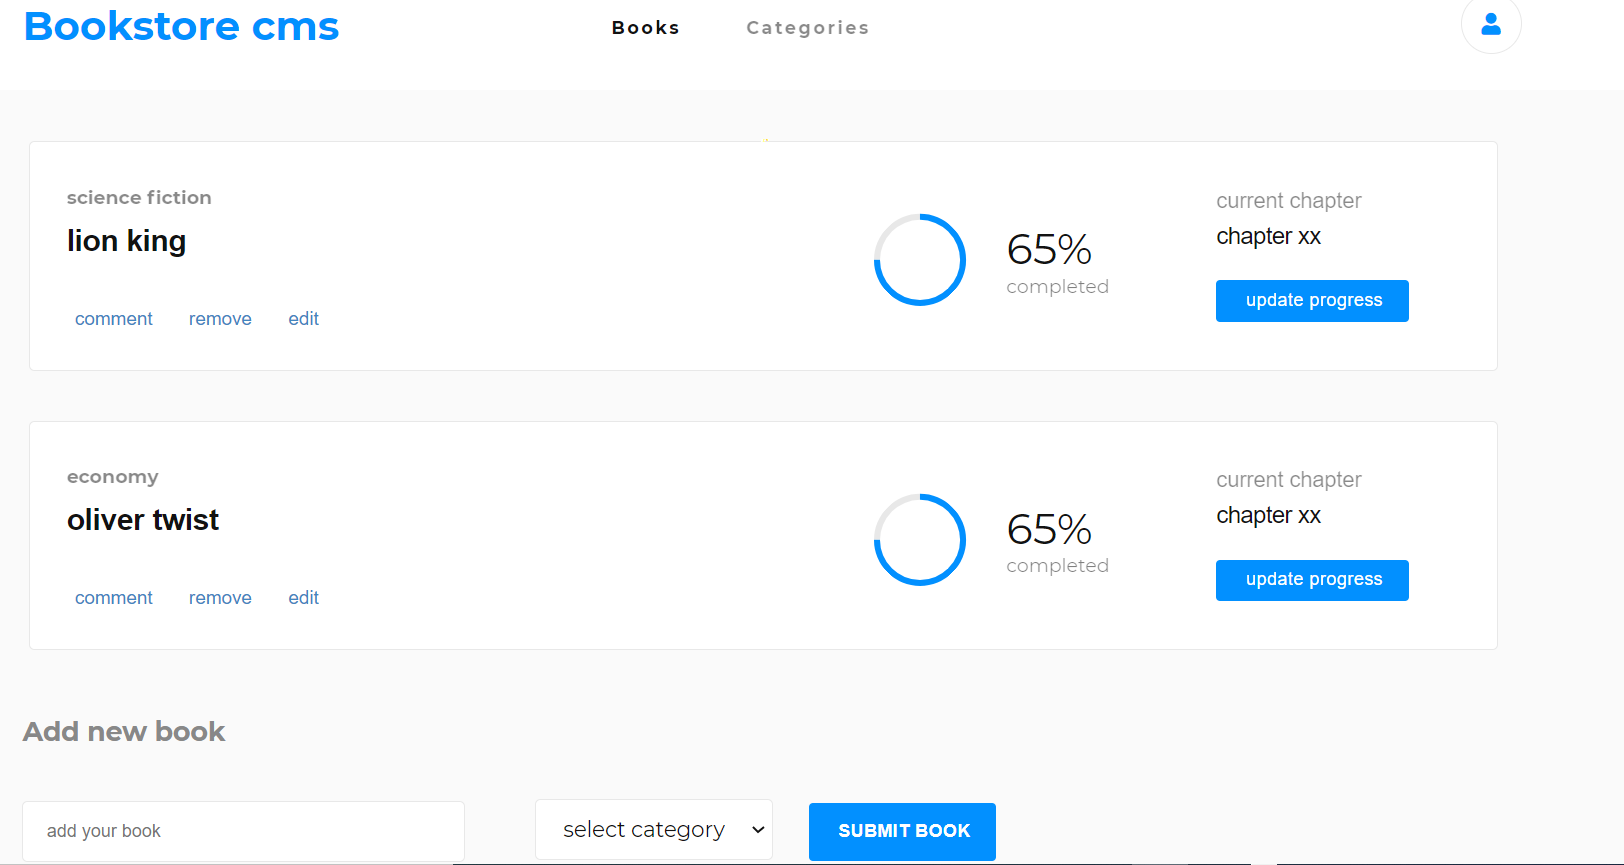Submit a new book
Screen dimensions: 1624x865
(x=901, y=831)
